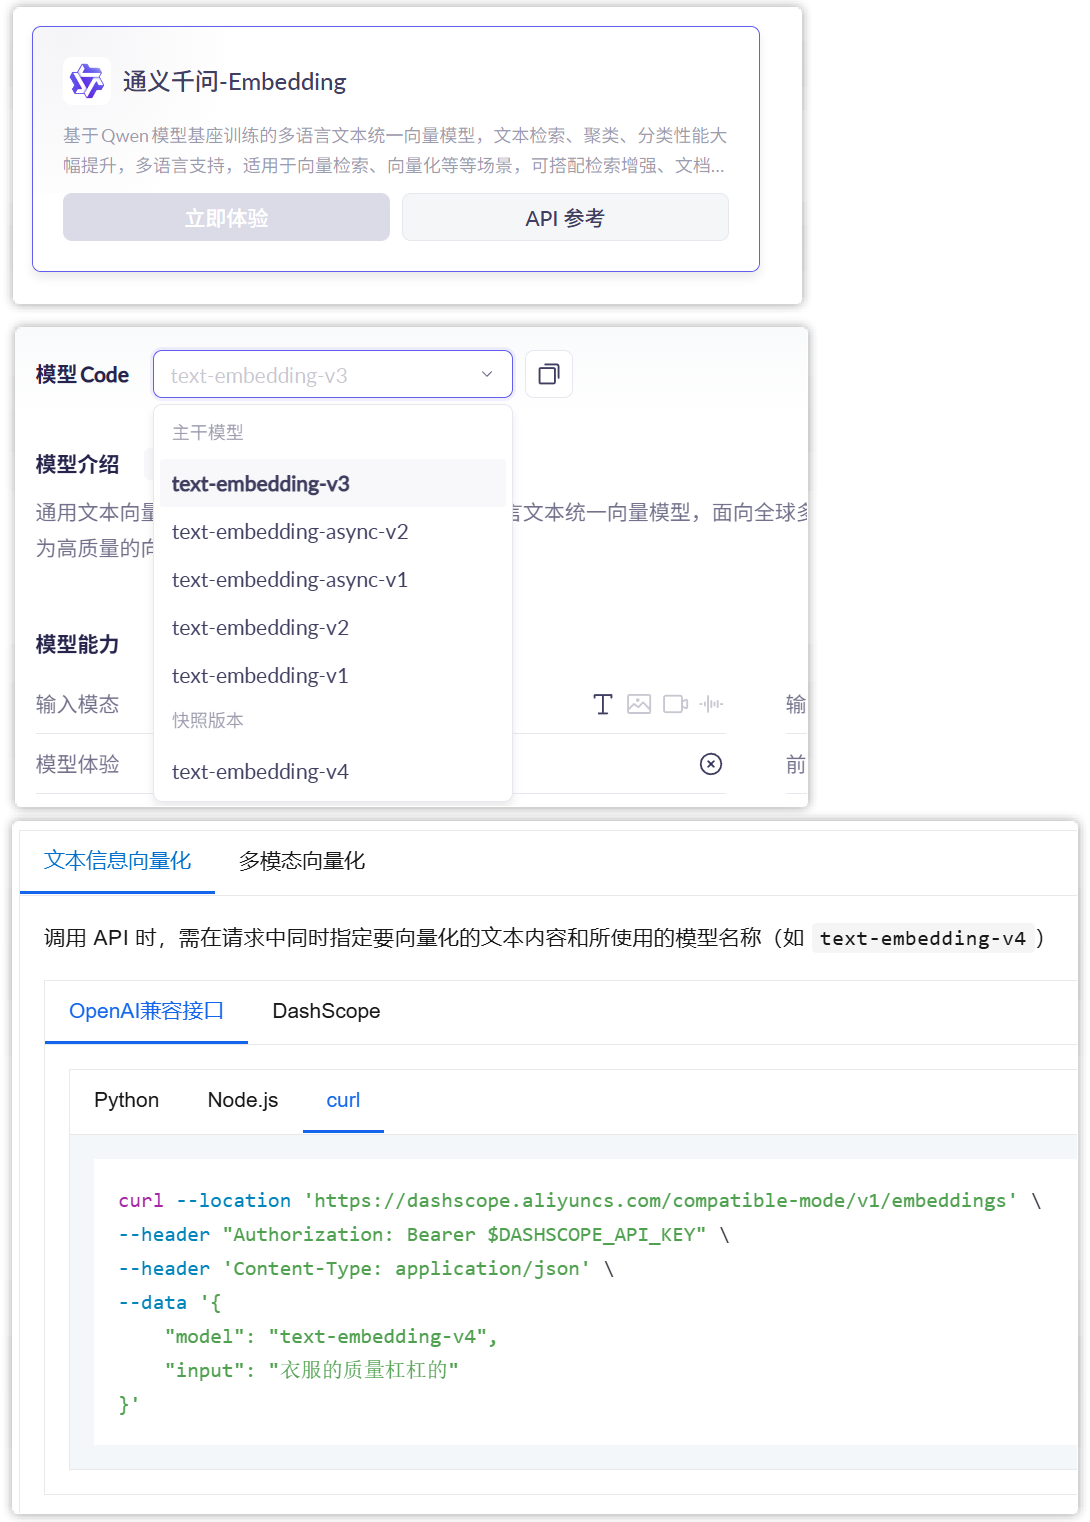Click the 立即体验 button
The image size is (1090, 1522).
click(226, 218)
